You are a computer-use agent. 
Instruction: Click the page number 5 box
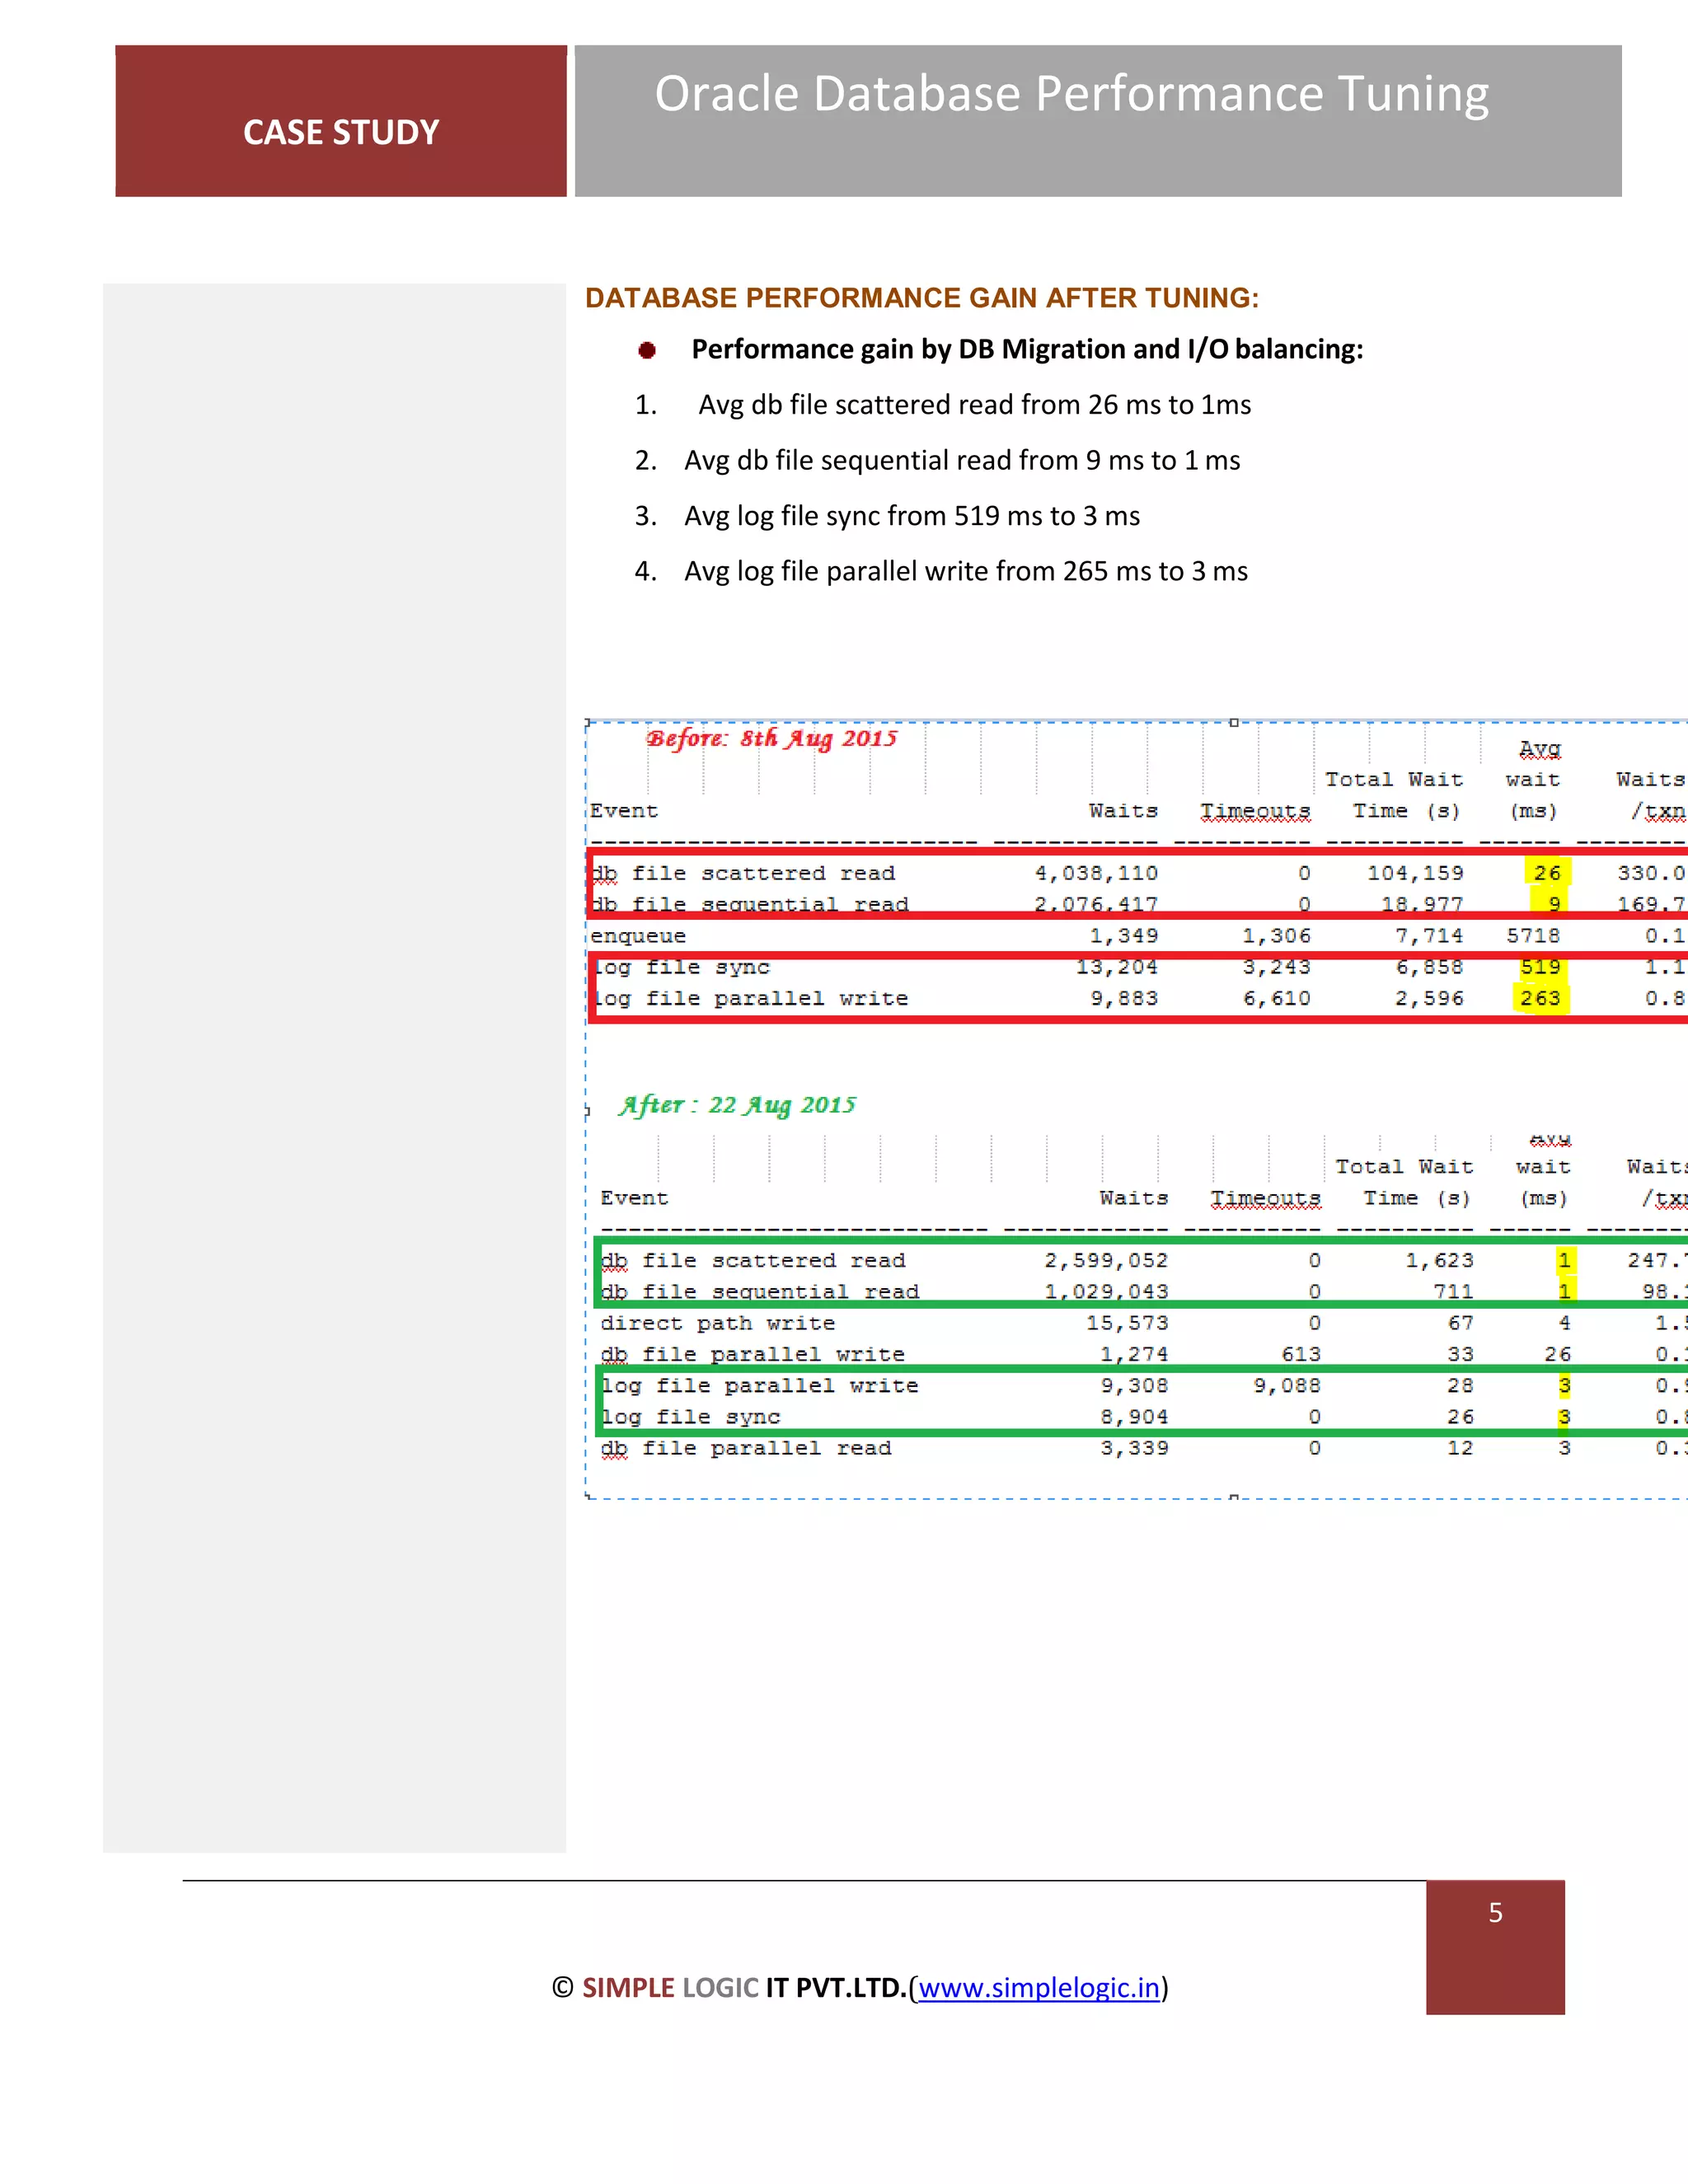[1495, 1947]
